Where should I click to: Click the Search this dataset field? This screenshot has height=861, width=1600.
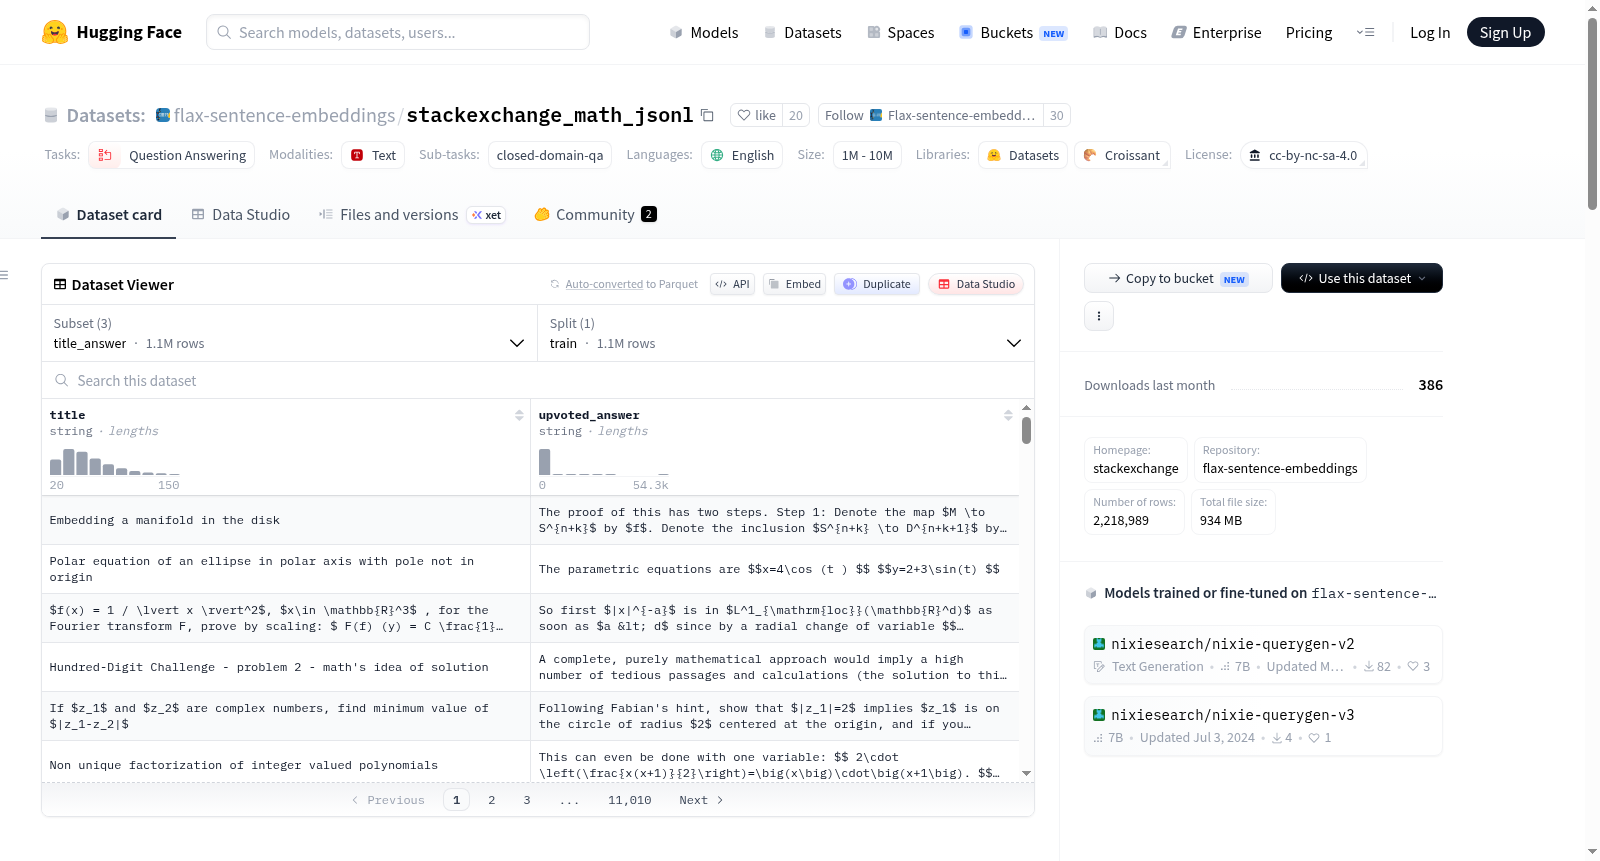tap(538, 380)
